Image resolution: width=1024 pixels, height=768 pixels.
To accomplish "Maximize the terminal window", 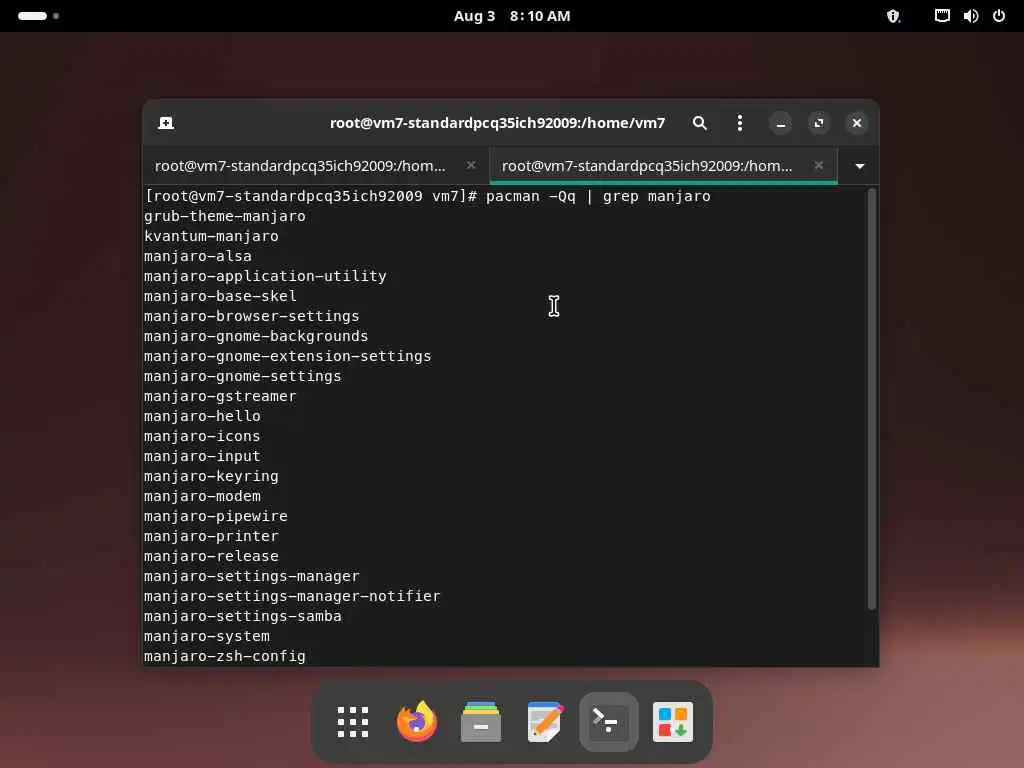I will click(x=818, y=123).
